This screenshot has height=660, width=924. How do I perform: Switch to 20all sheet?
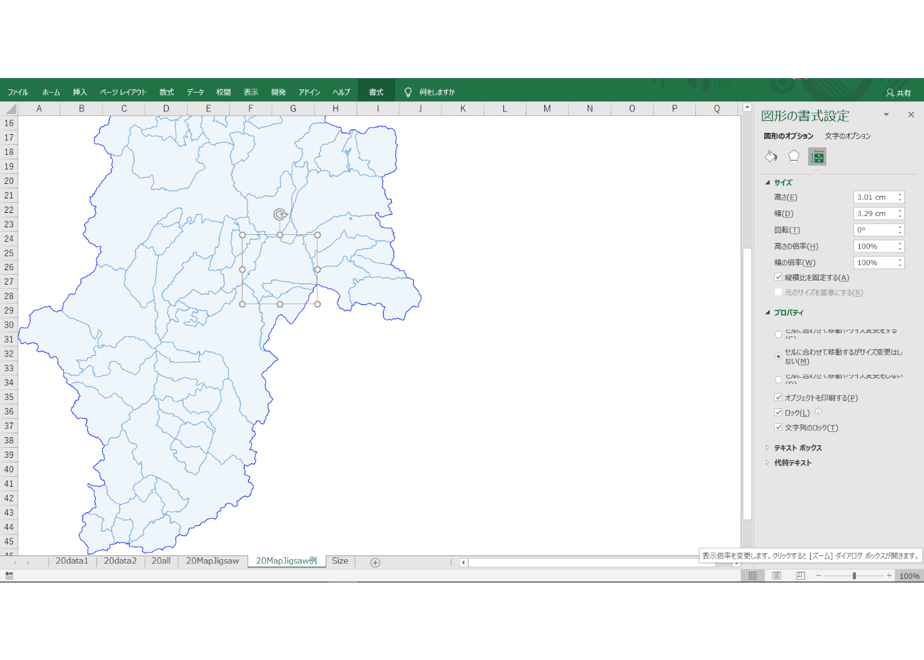(x=161, y=561)
